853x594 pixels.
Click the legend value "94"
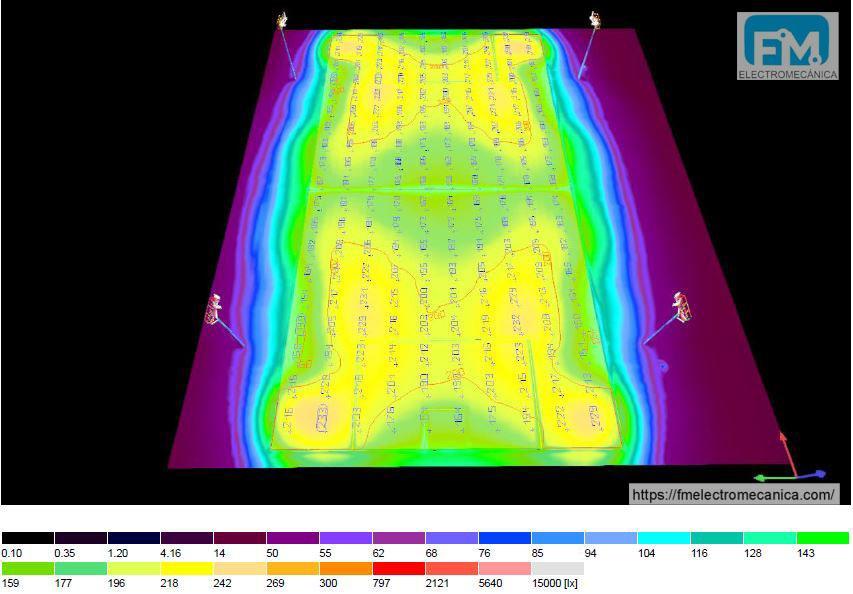tap(591, 553)
